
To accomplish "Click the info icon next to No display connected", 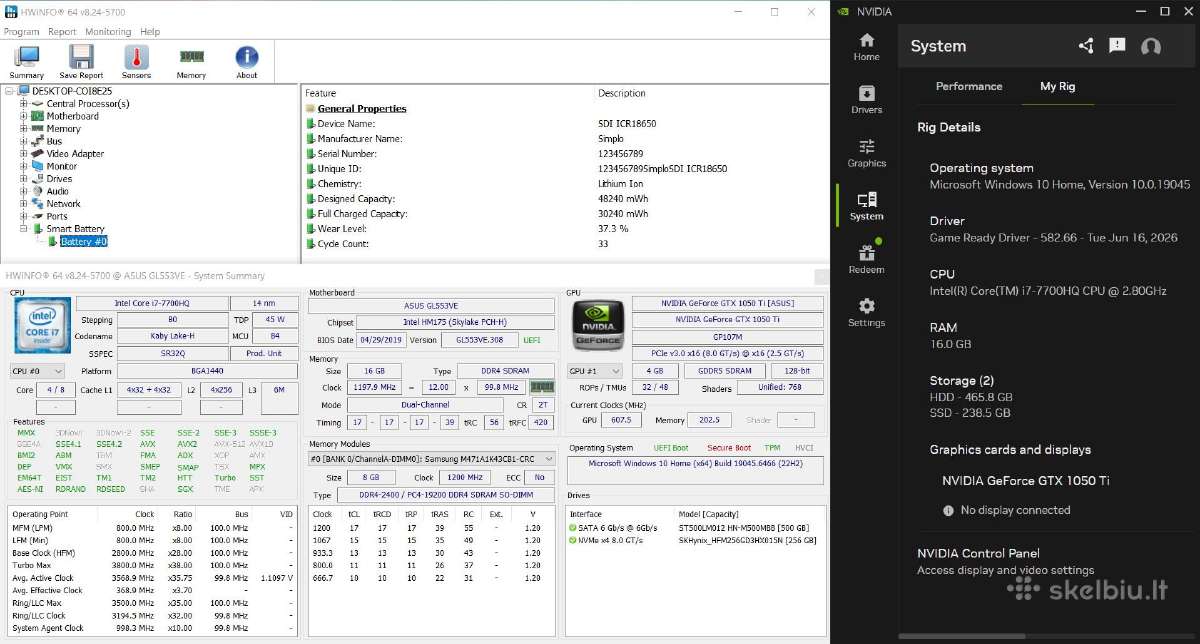I will coord(948,510).
